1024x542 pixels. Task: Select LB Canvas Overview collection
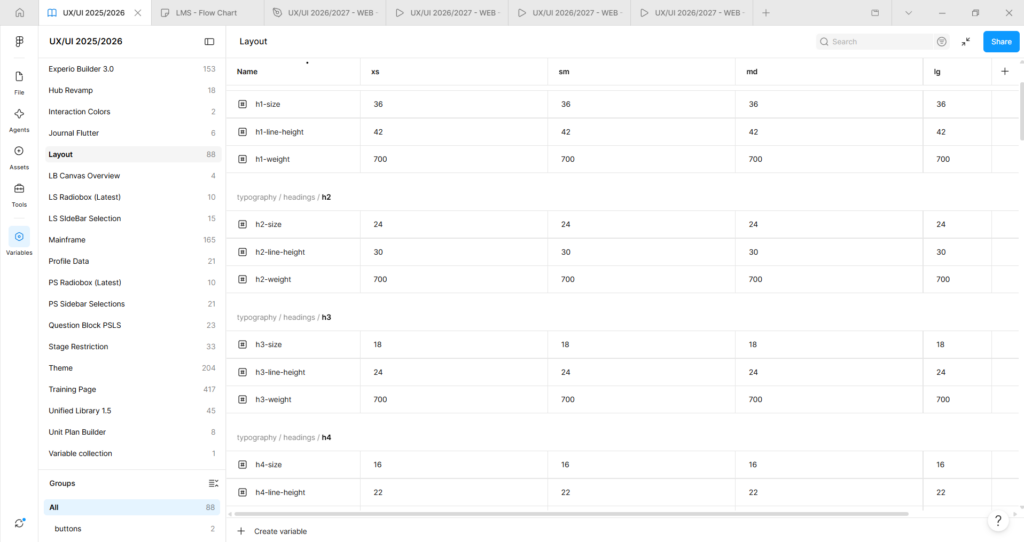(132, 176)
